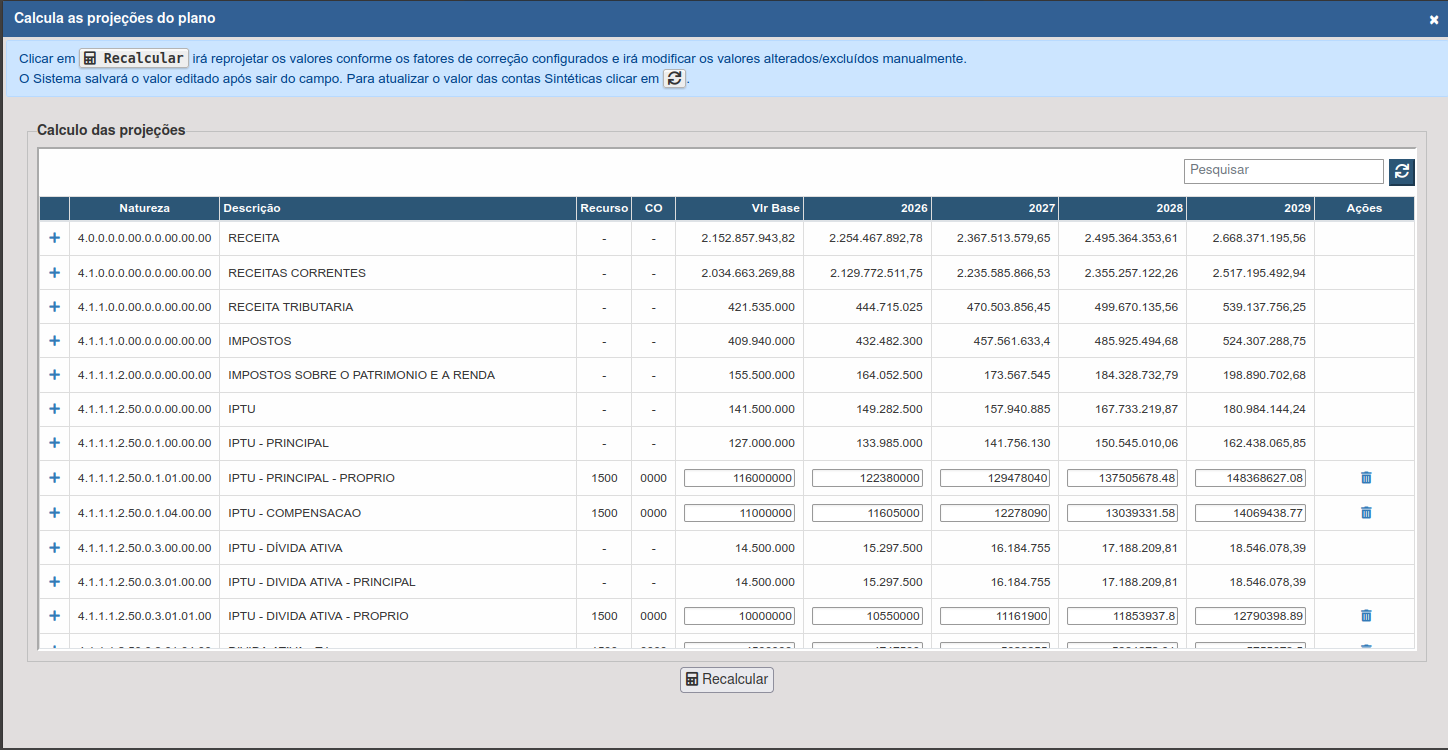Expand the RECEITAS CORRENTES row
1448x750 pixels.
54,273
